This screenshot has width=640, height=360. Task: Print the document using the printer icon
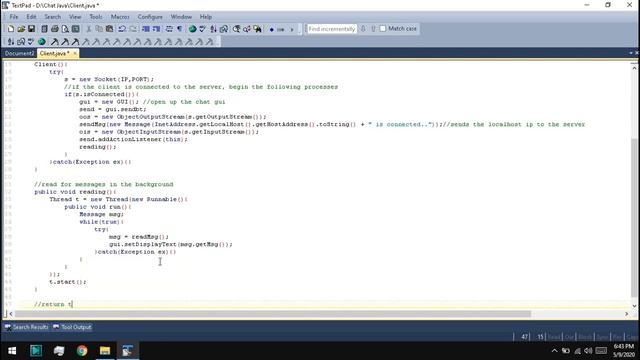coord(55,29)
